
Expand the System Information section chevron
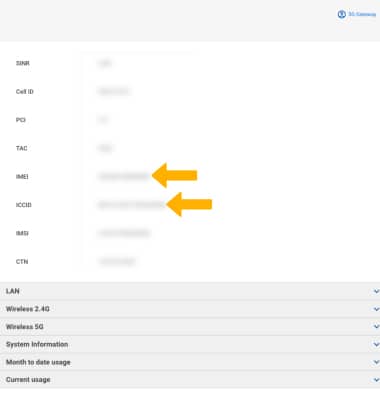tap(376, 344)
